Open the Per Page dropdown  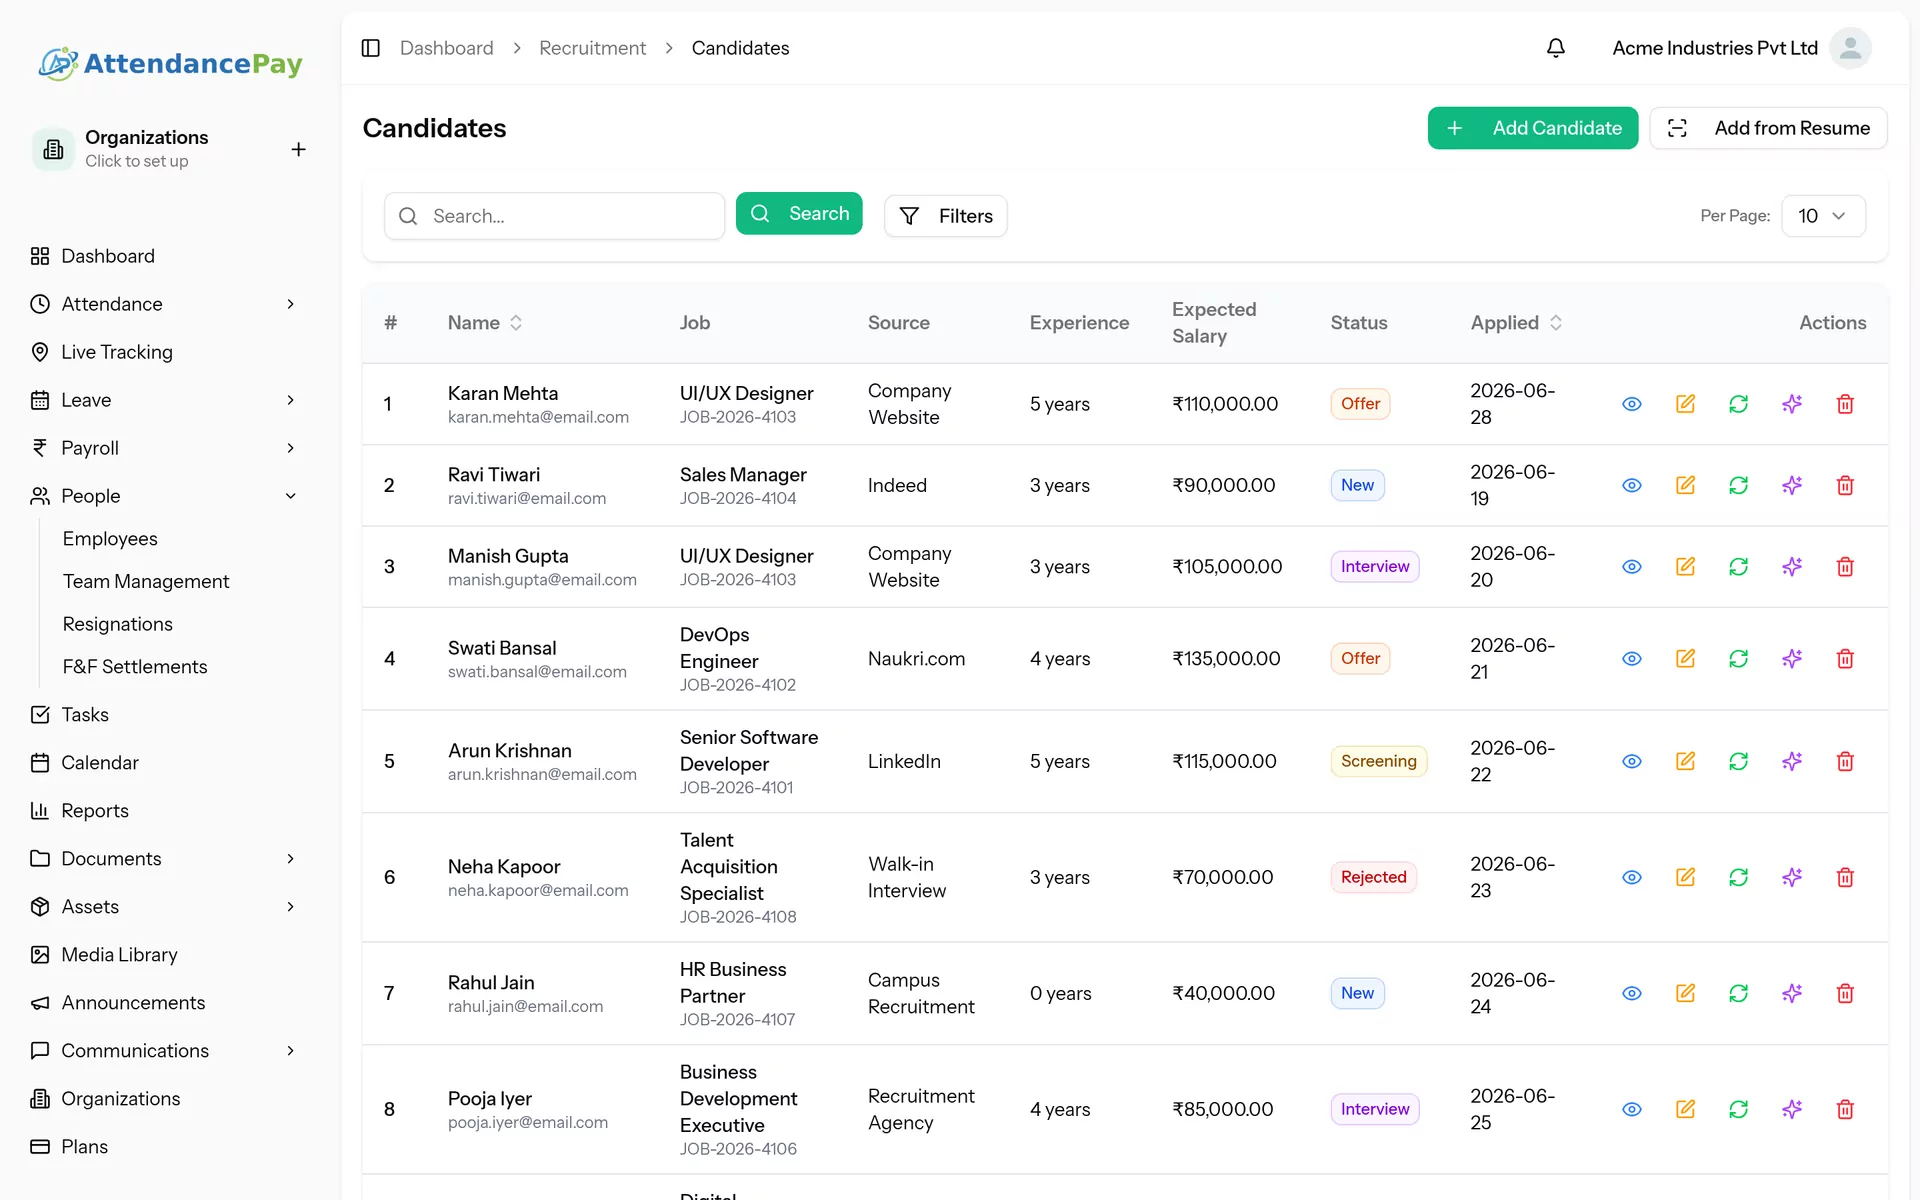(x=1823, y=216)
